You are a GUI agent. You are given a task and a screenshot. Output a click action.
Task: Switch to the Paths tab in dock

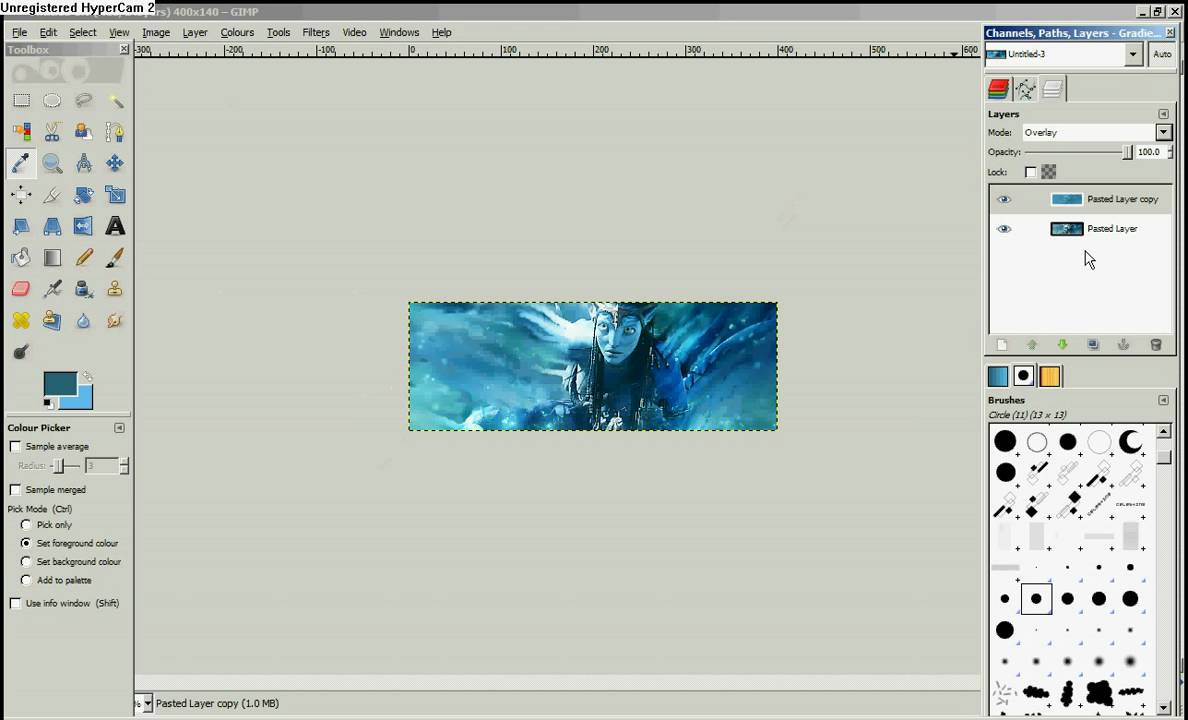(1025, 89)
